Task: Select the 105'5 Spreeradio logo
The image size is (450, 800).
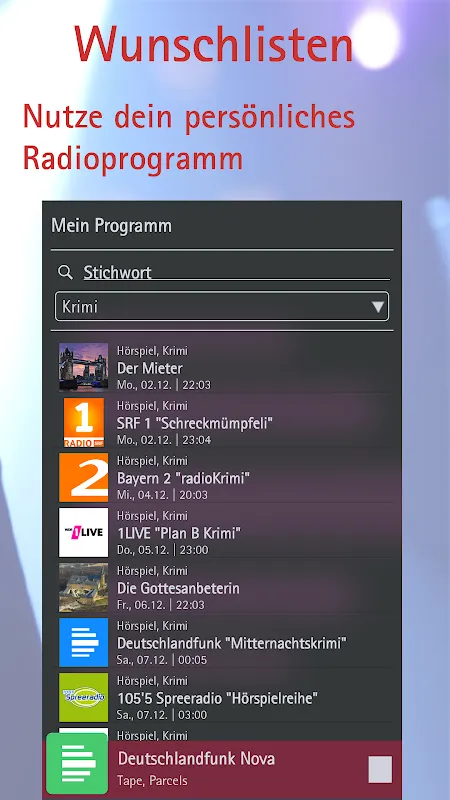Action: tap(84, 697)
